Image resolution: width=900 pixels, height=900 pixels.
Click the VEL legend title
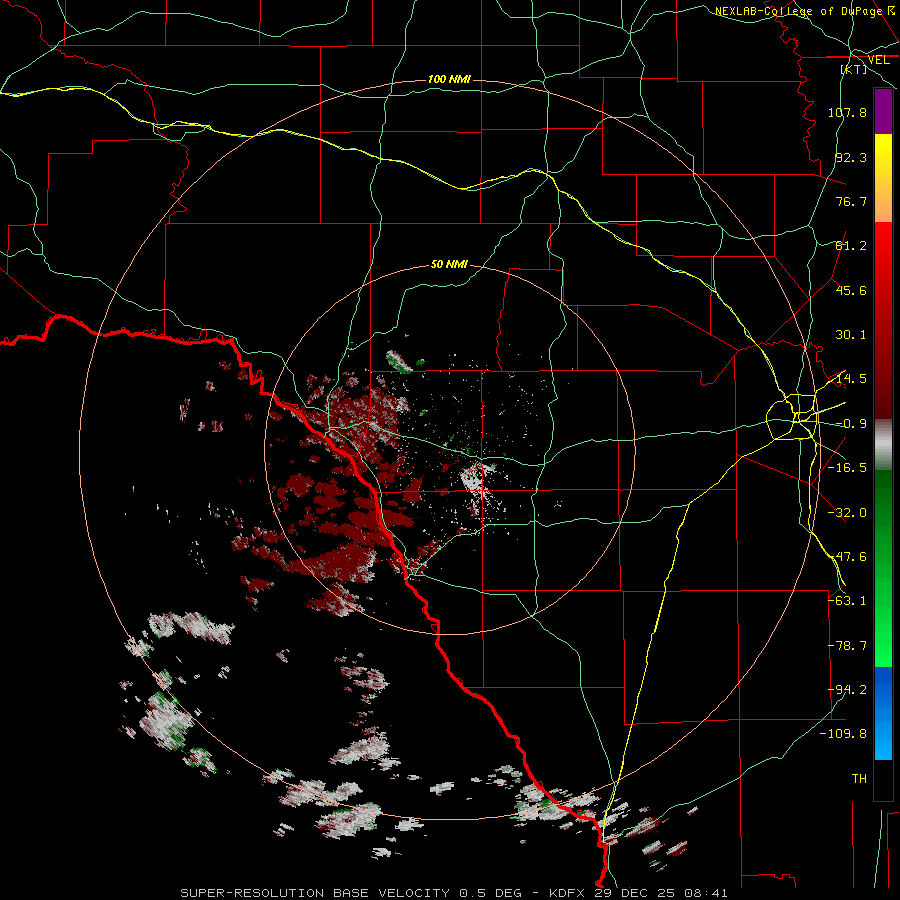point(878,60)
